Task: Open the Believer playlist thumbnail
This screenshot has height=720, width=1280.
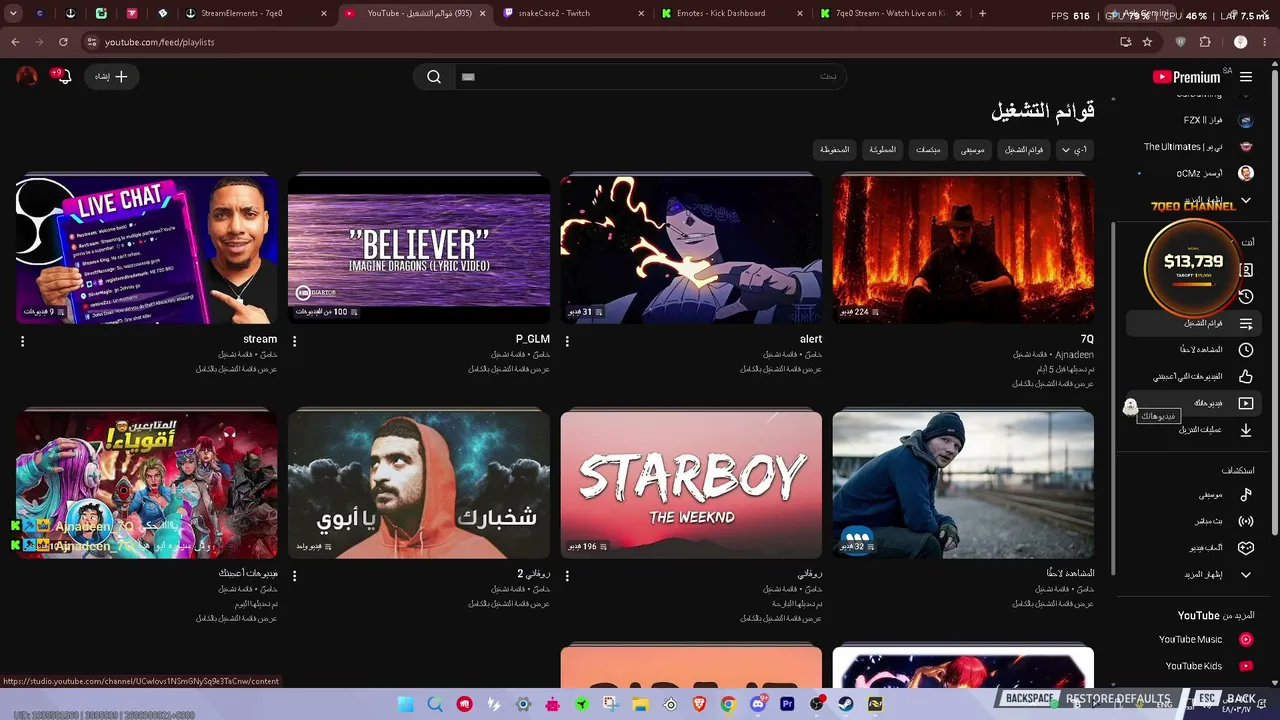Action: pos(419,249)
